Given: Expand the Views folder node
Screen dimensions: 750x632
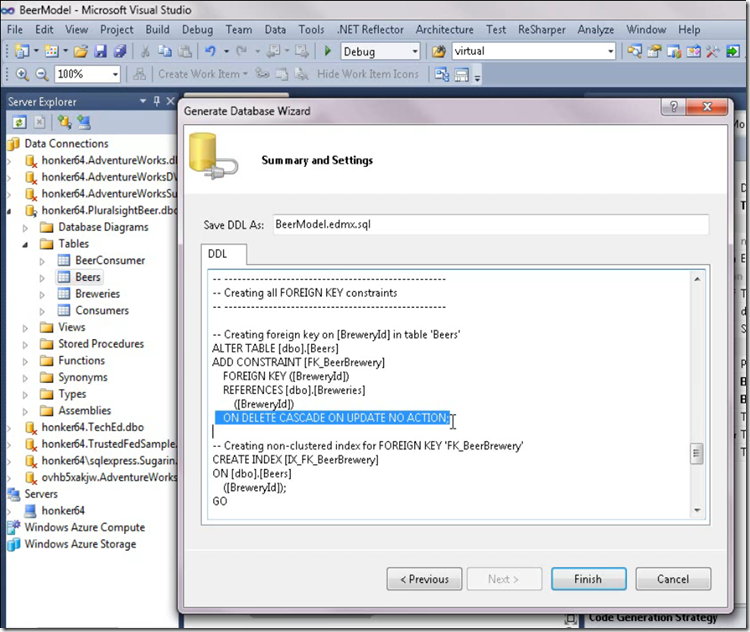Looking at the screenshot, I should pos(25,328).
